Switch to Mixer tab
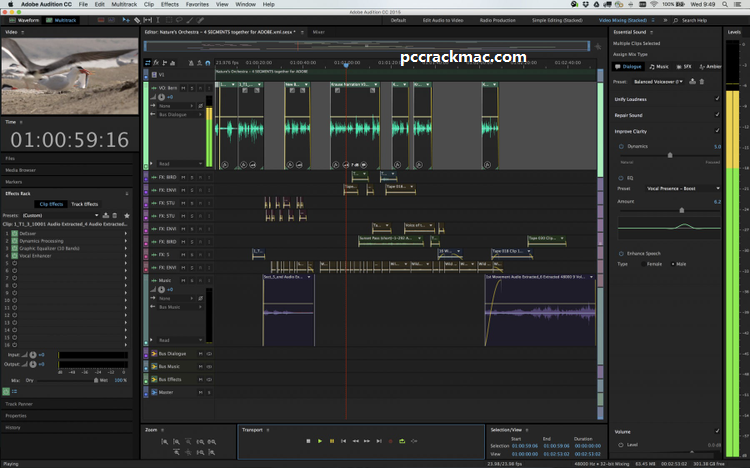The width and height of the screenshot is (750, 468). click(319, 32)
